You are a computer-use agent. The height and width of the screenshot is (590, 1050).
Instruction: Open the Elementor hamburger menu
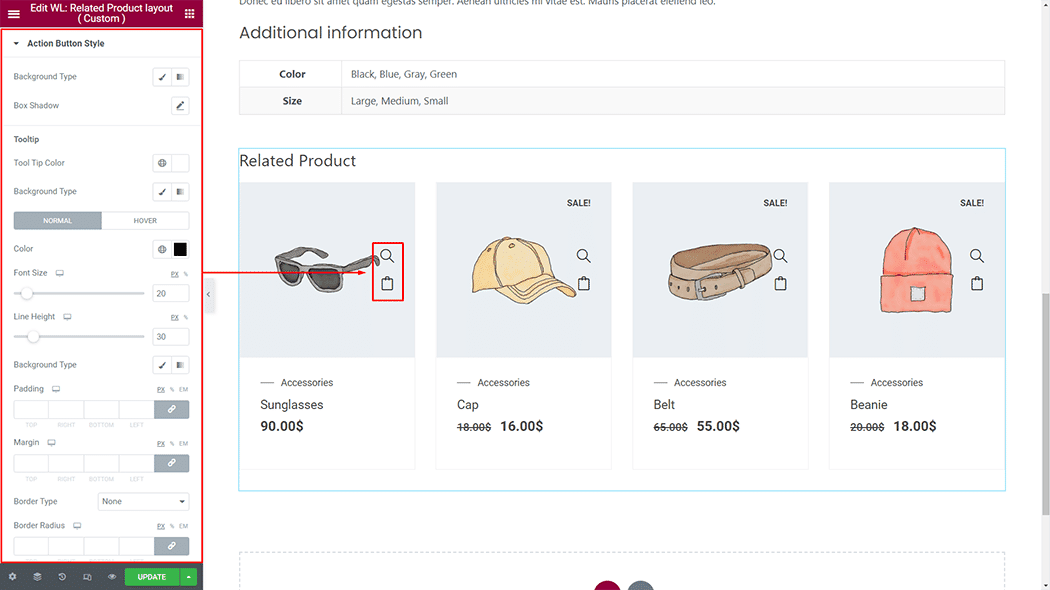pos(13,14)
